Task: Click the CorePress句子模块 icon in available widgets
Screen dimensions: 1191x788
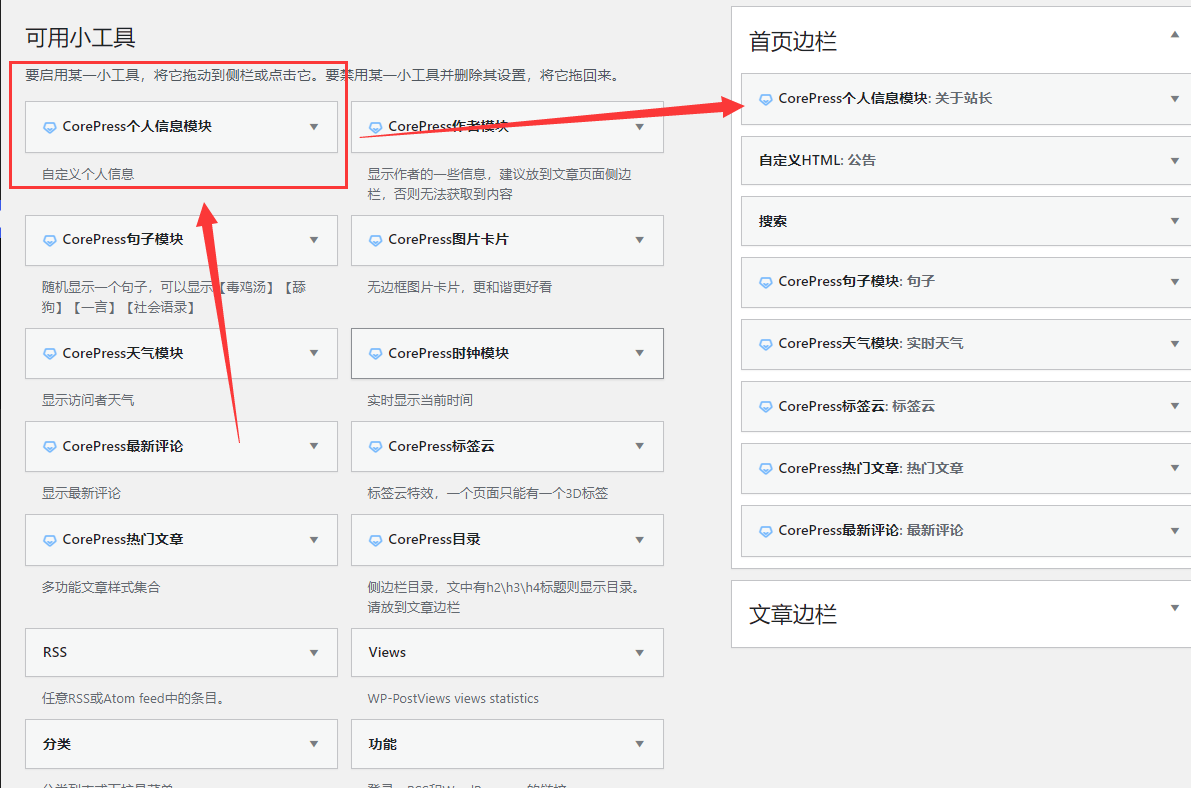Action: [x=49, y=240]
